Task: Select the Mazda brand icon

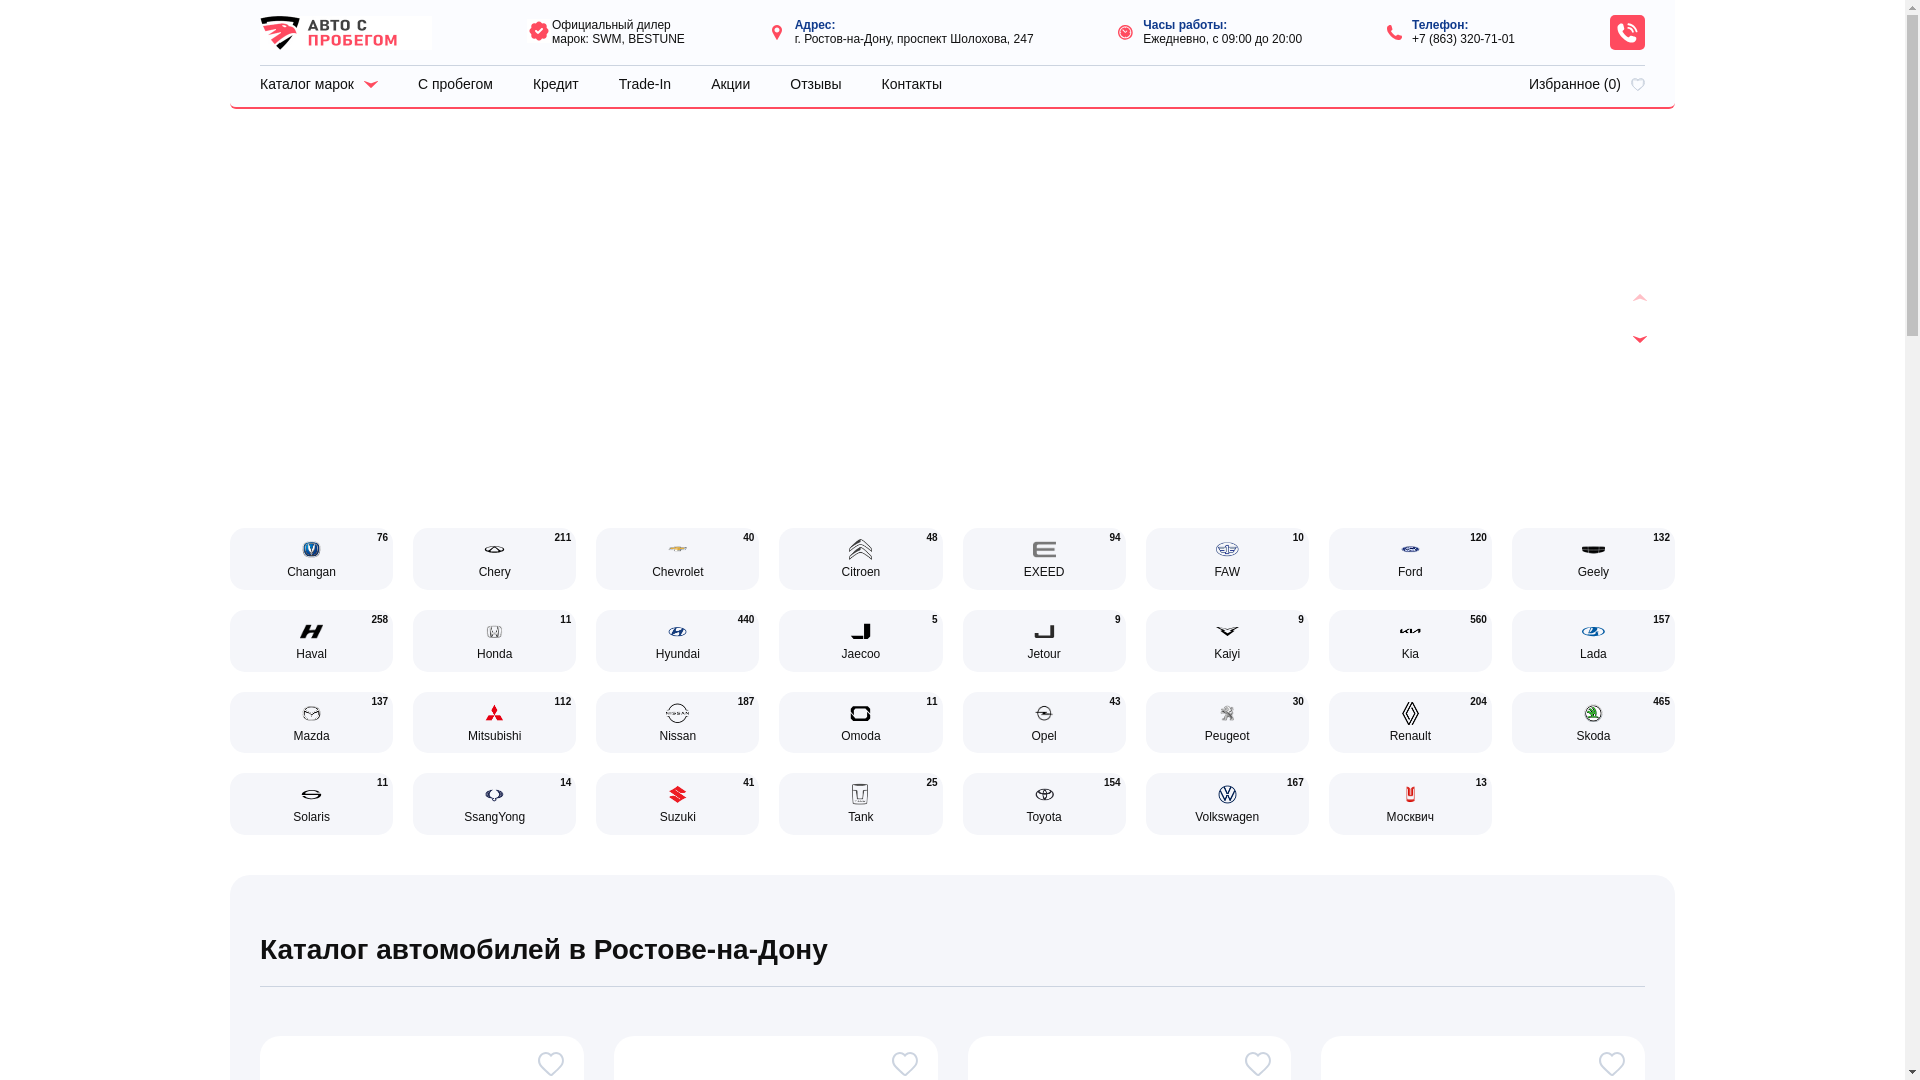Action: (x=311, y=713)
